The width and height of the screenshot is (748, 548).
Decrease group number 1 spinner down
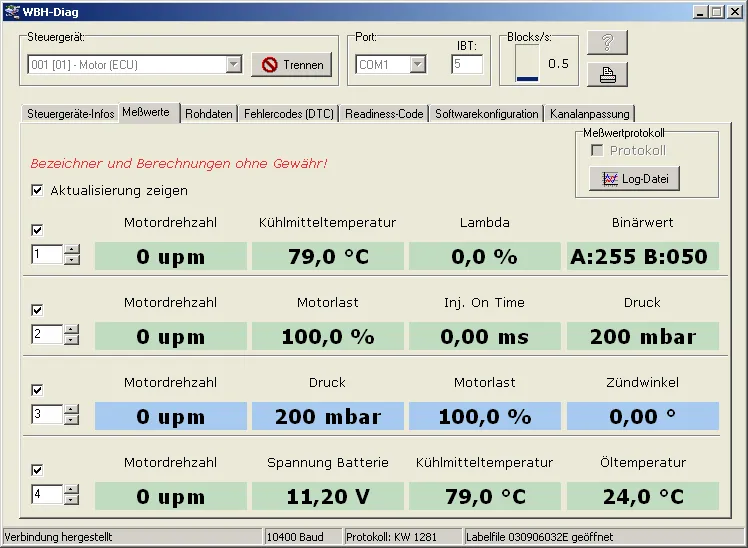(x=72, y=259)
